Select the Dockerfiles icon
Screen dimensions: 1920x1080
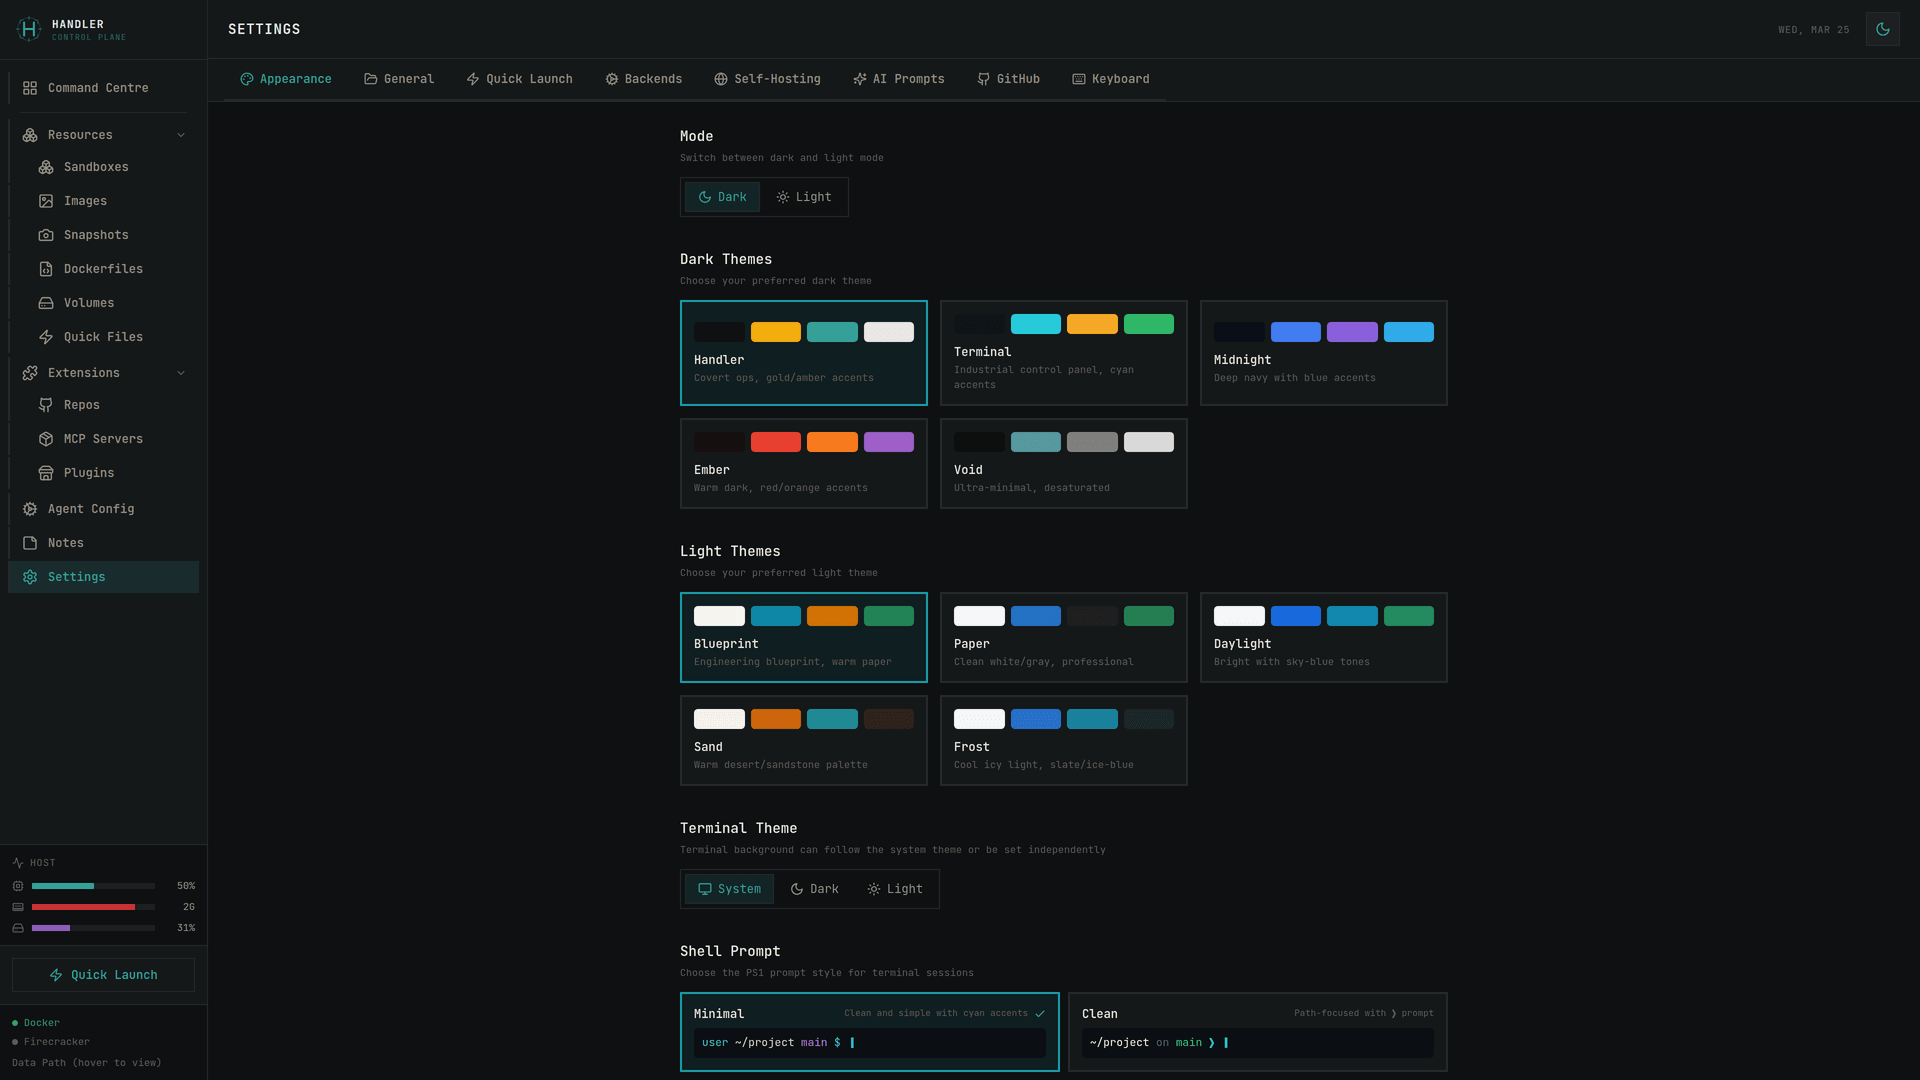click(x=47, y=269)
